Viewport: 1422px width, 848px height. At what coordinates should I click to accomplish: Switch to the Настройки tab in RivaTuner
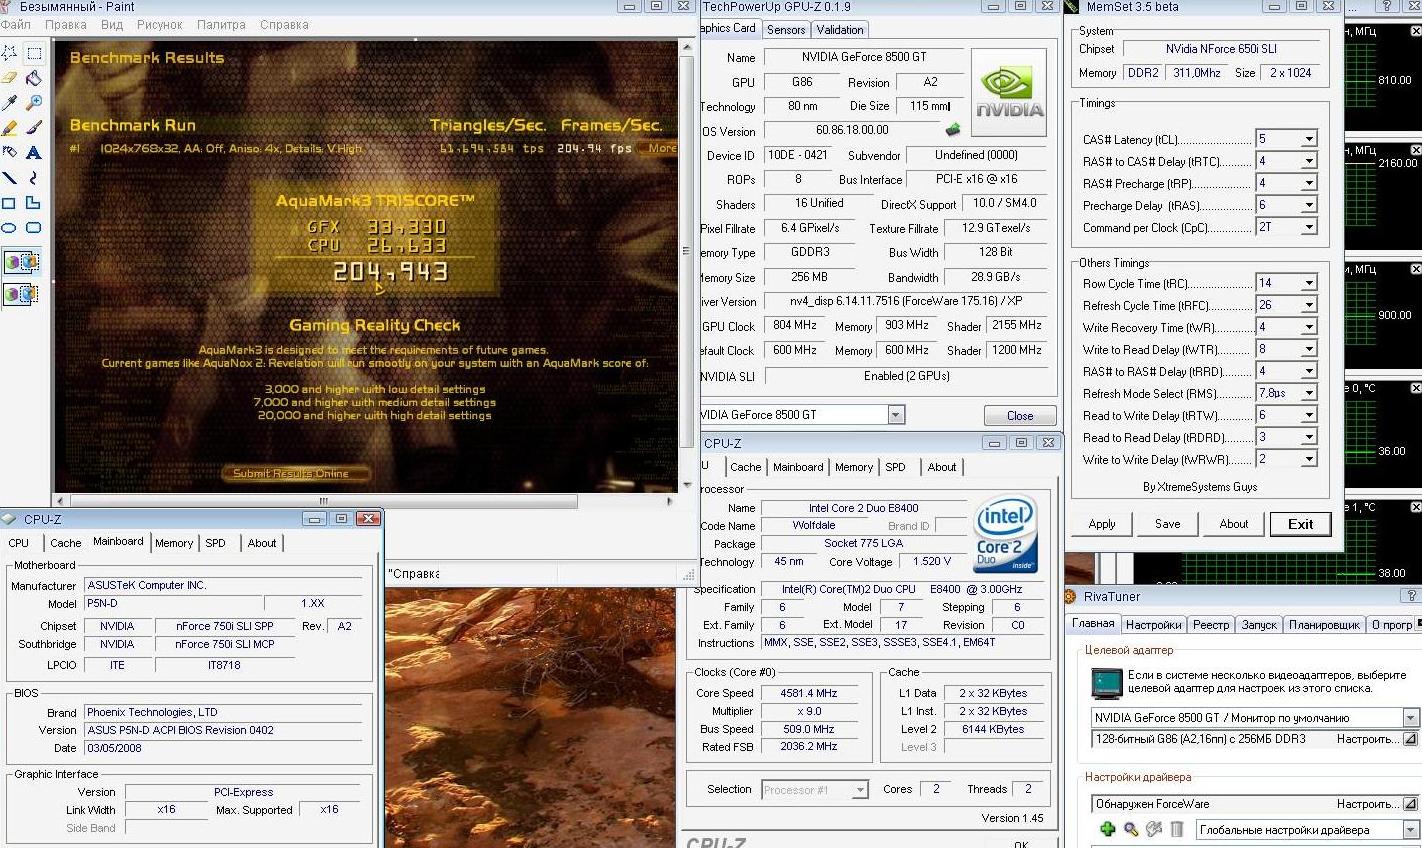click(1153, 624)
